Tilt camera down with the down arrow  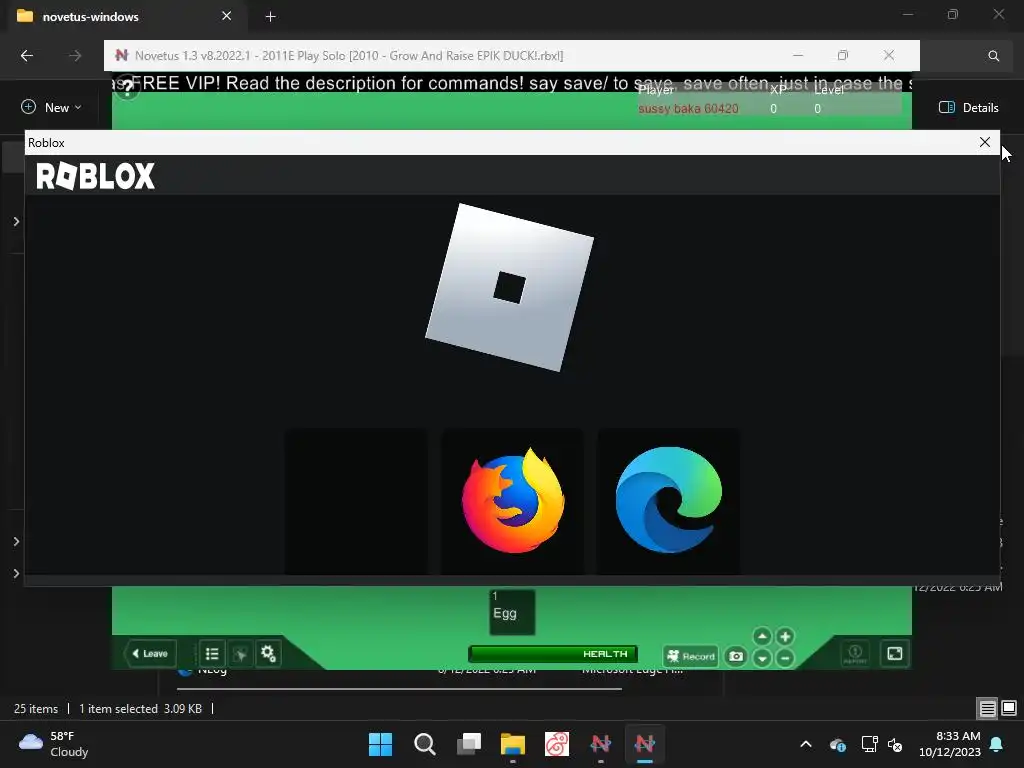(762, 658)
